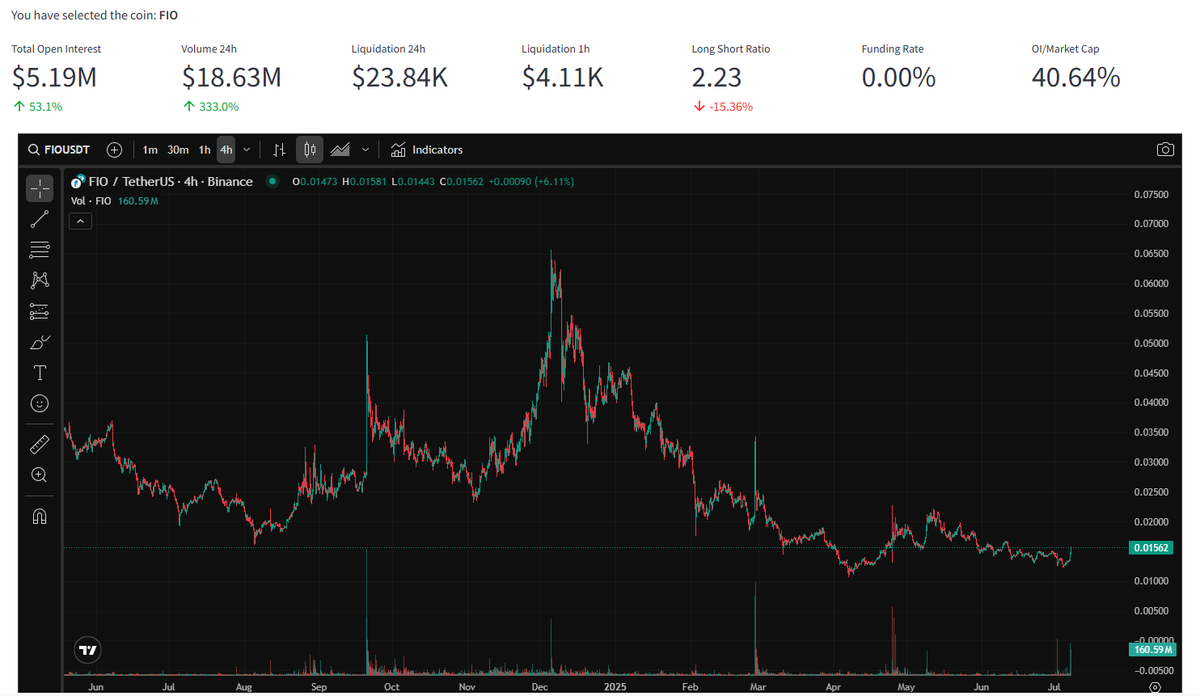Click the 0.00% Funding Rate value
The height and width of the screenshot is (696, 1200).
coord(899,77)
